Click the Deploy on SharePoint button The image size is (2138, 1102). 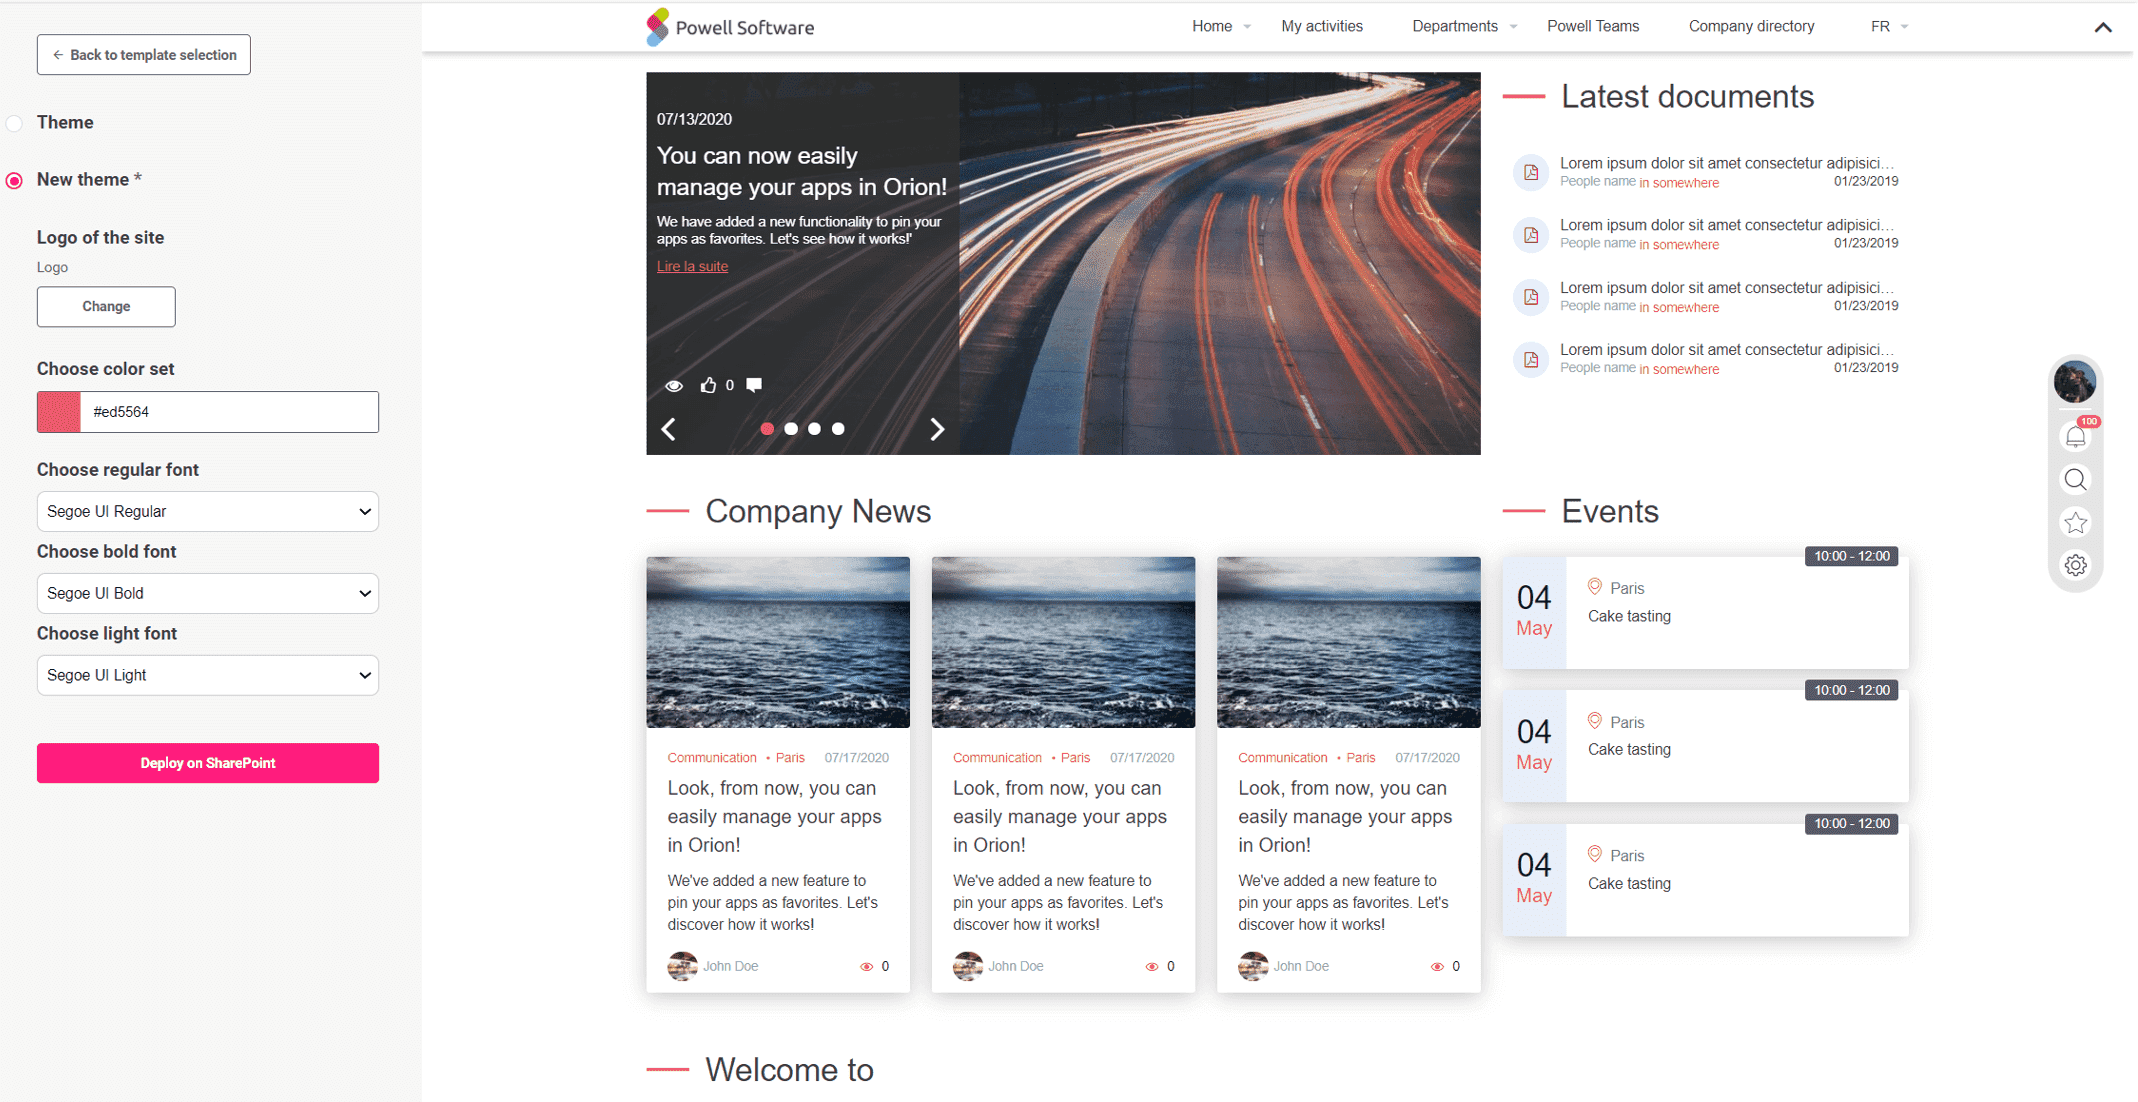pos(207,763)
